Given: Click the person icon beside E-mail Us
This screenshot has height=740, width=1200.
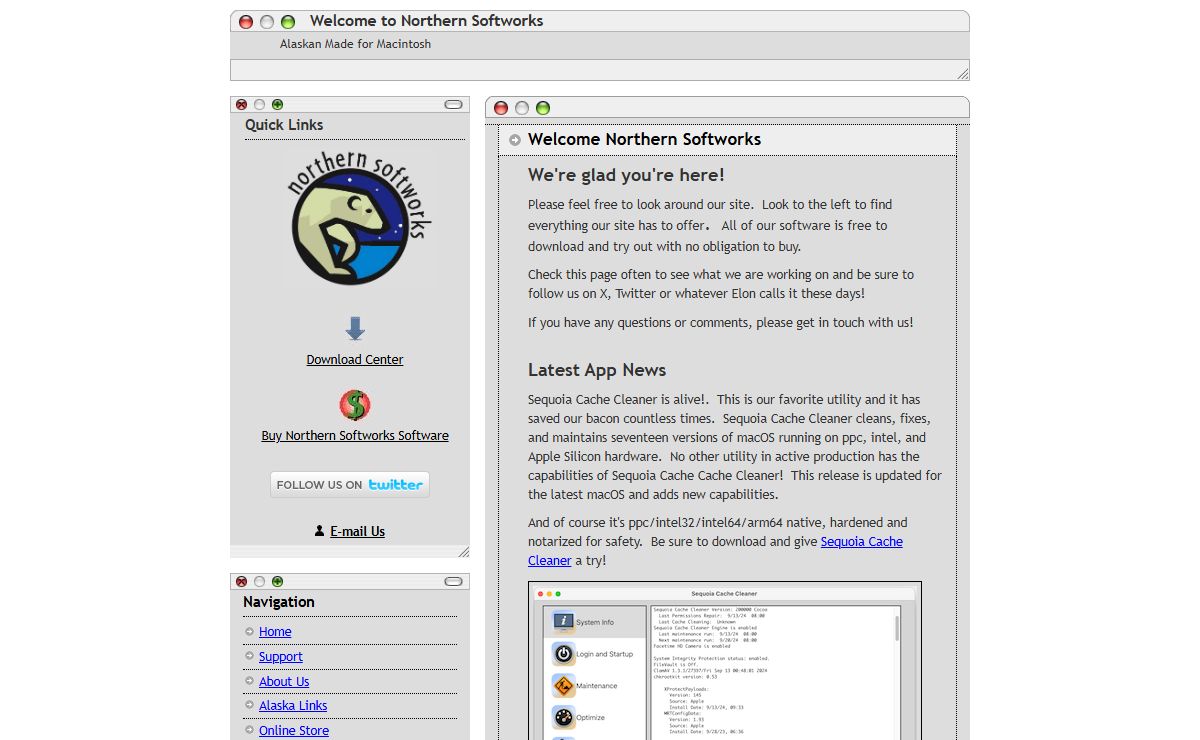Looking at the screenshot, I should [319, 531].
